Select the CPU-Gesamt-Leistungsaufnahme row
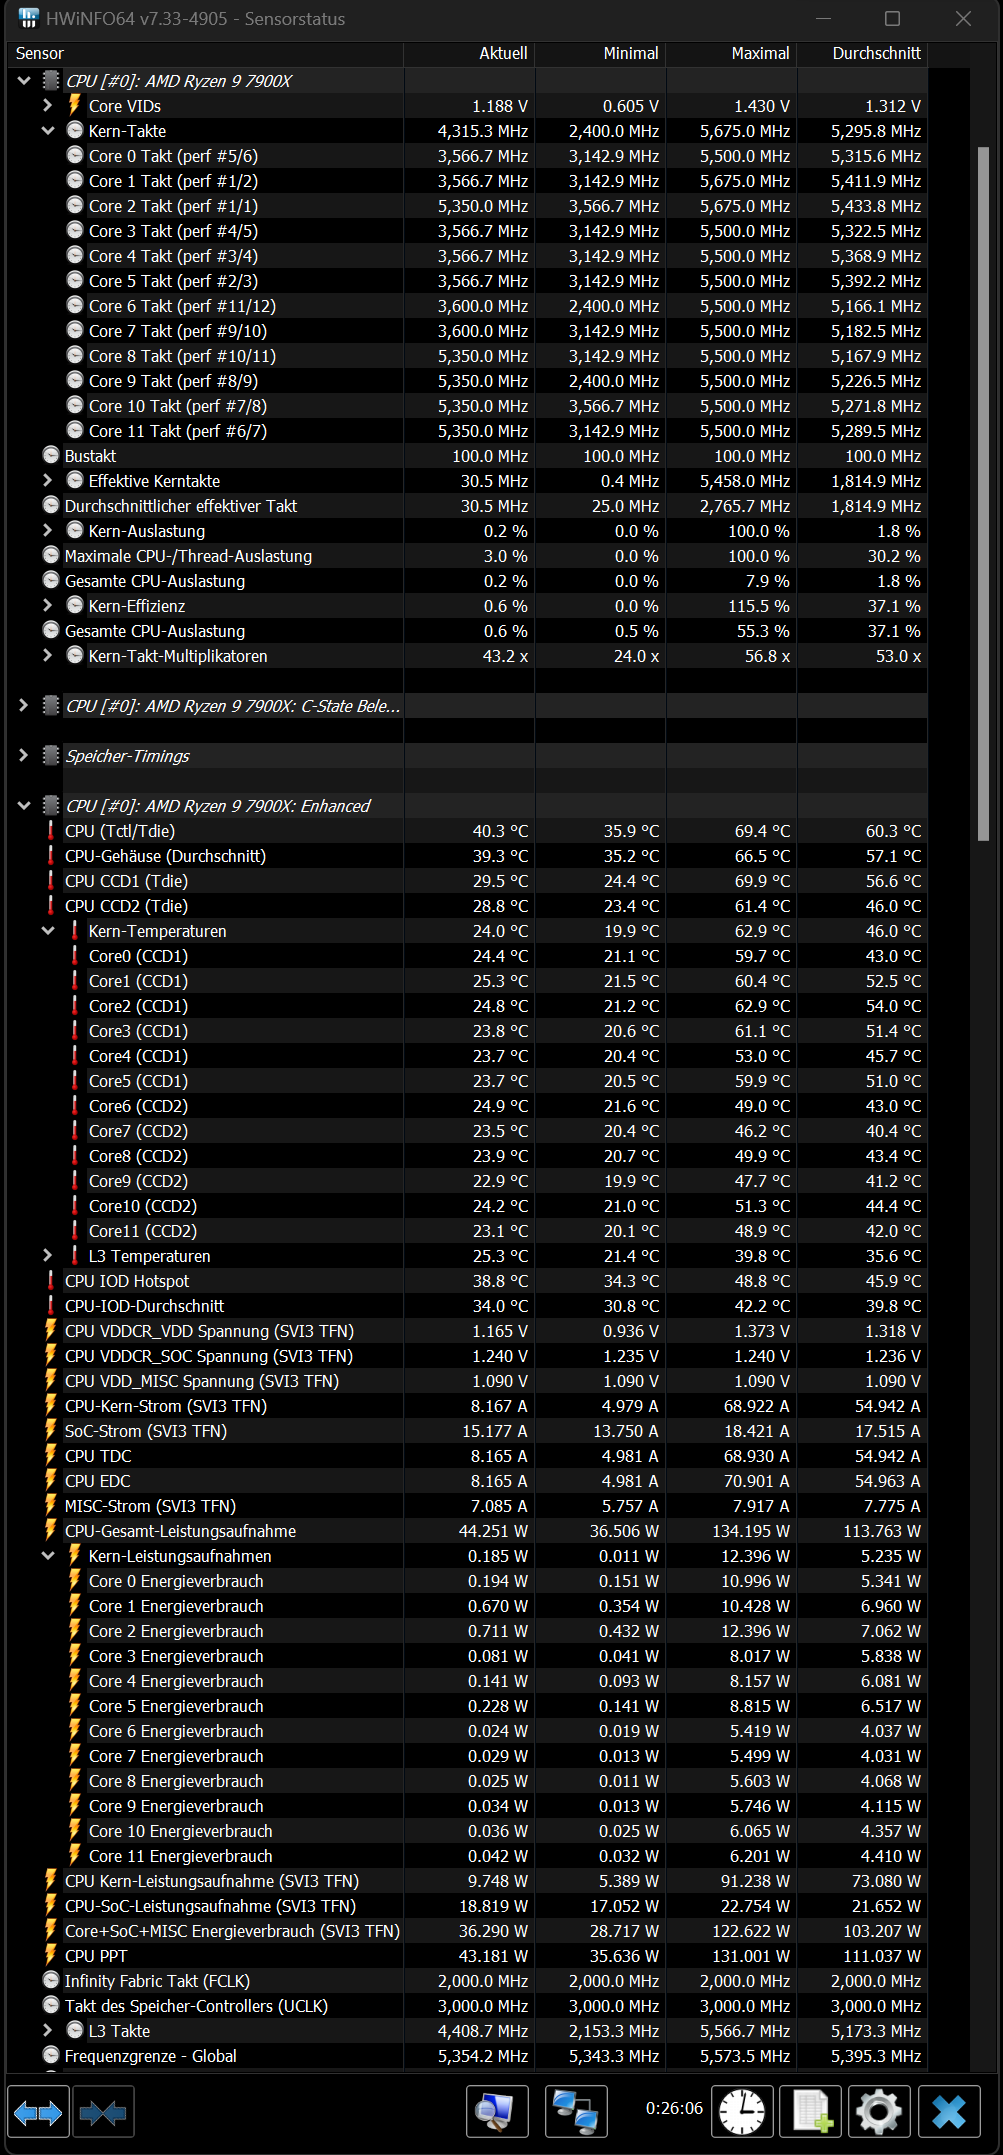This screenshot has height=2155, width=1003. 467,1530
